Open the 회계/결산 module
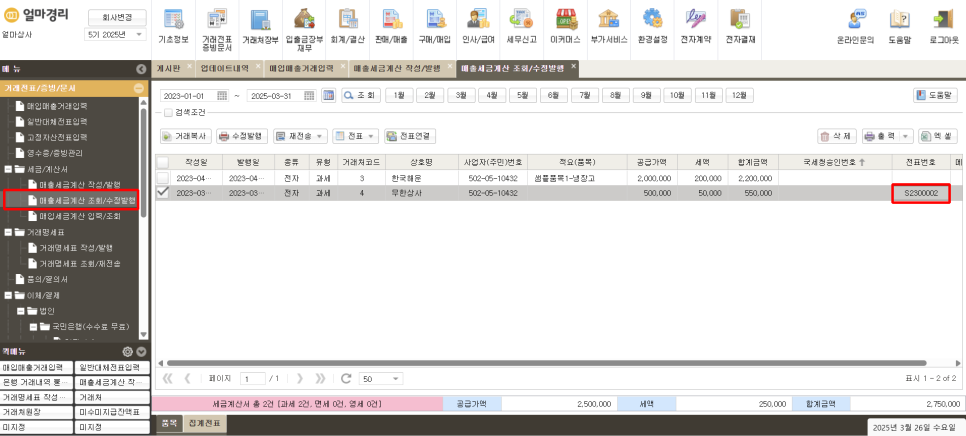 point(348,26)
